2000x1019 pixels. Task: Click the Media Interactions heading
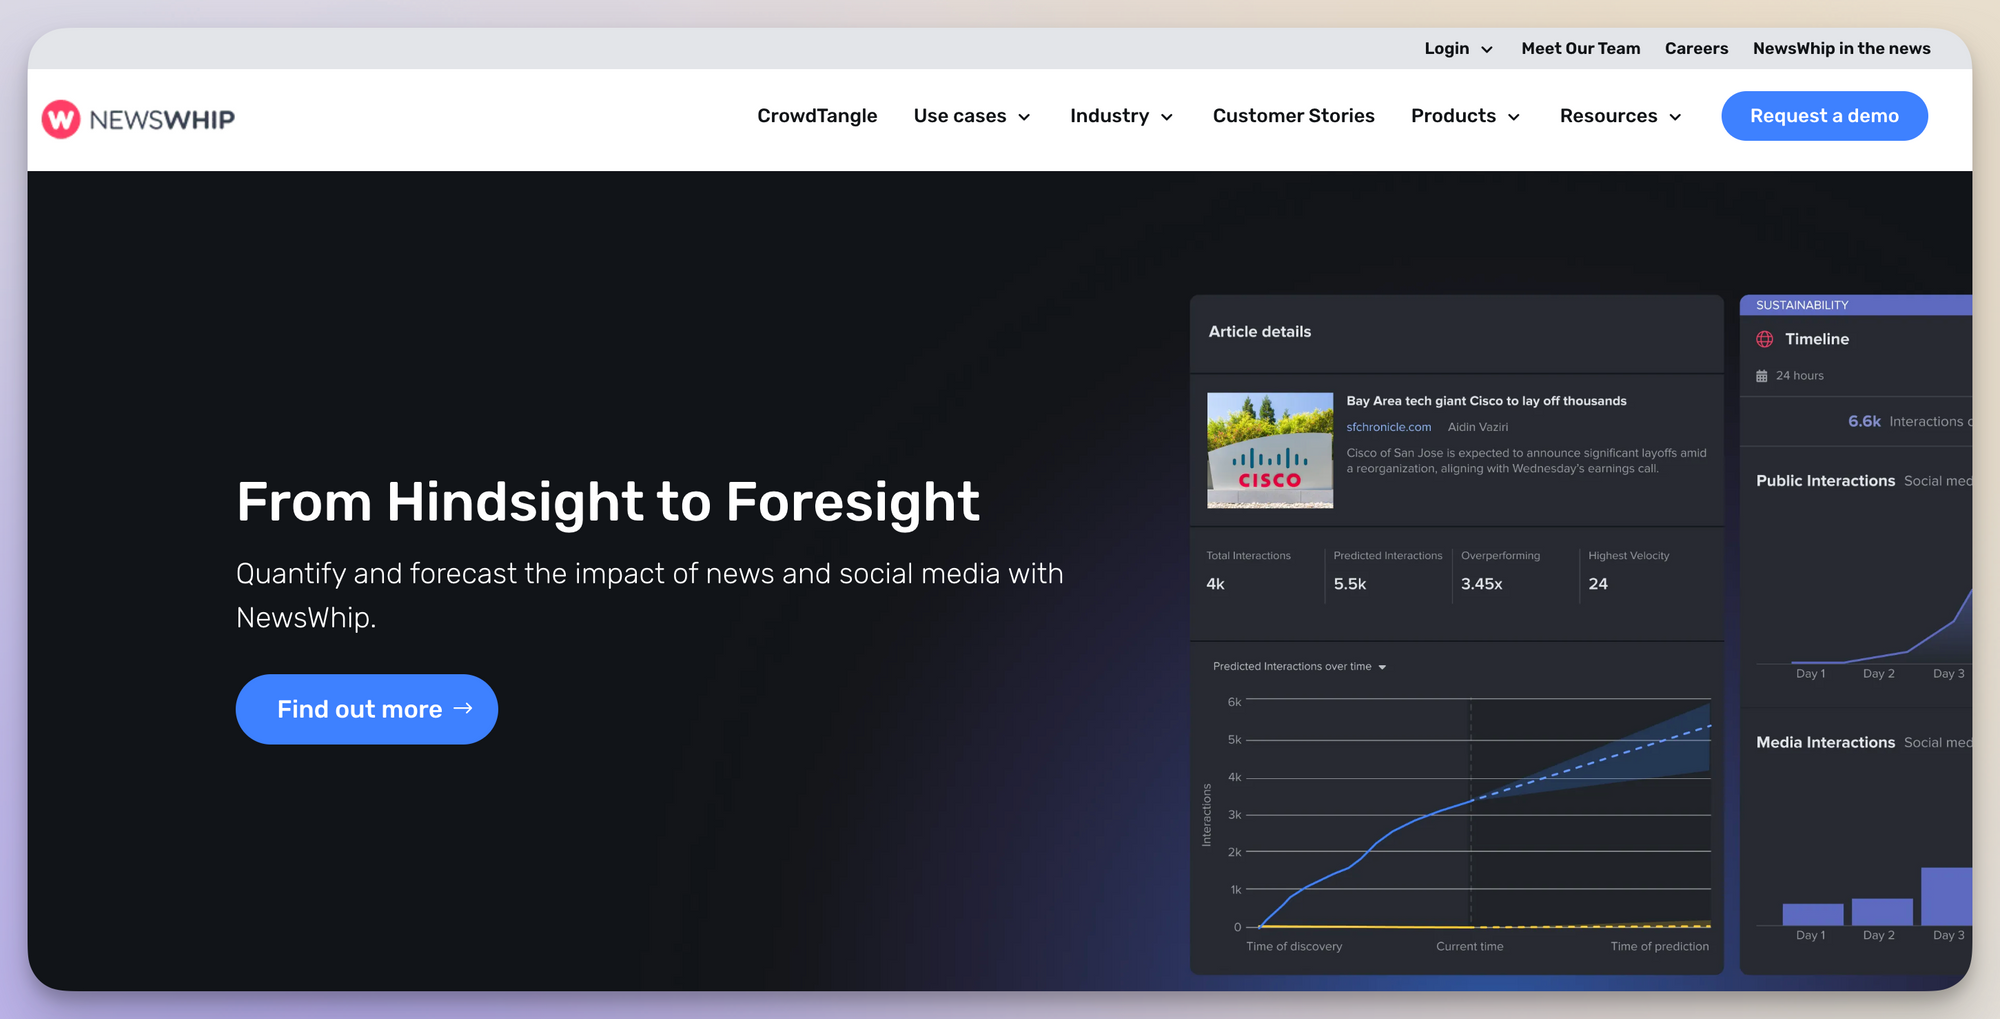pos(1825,742)
